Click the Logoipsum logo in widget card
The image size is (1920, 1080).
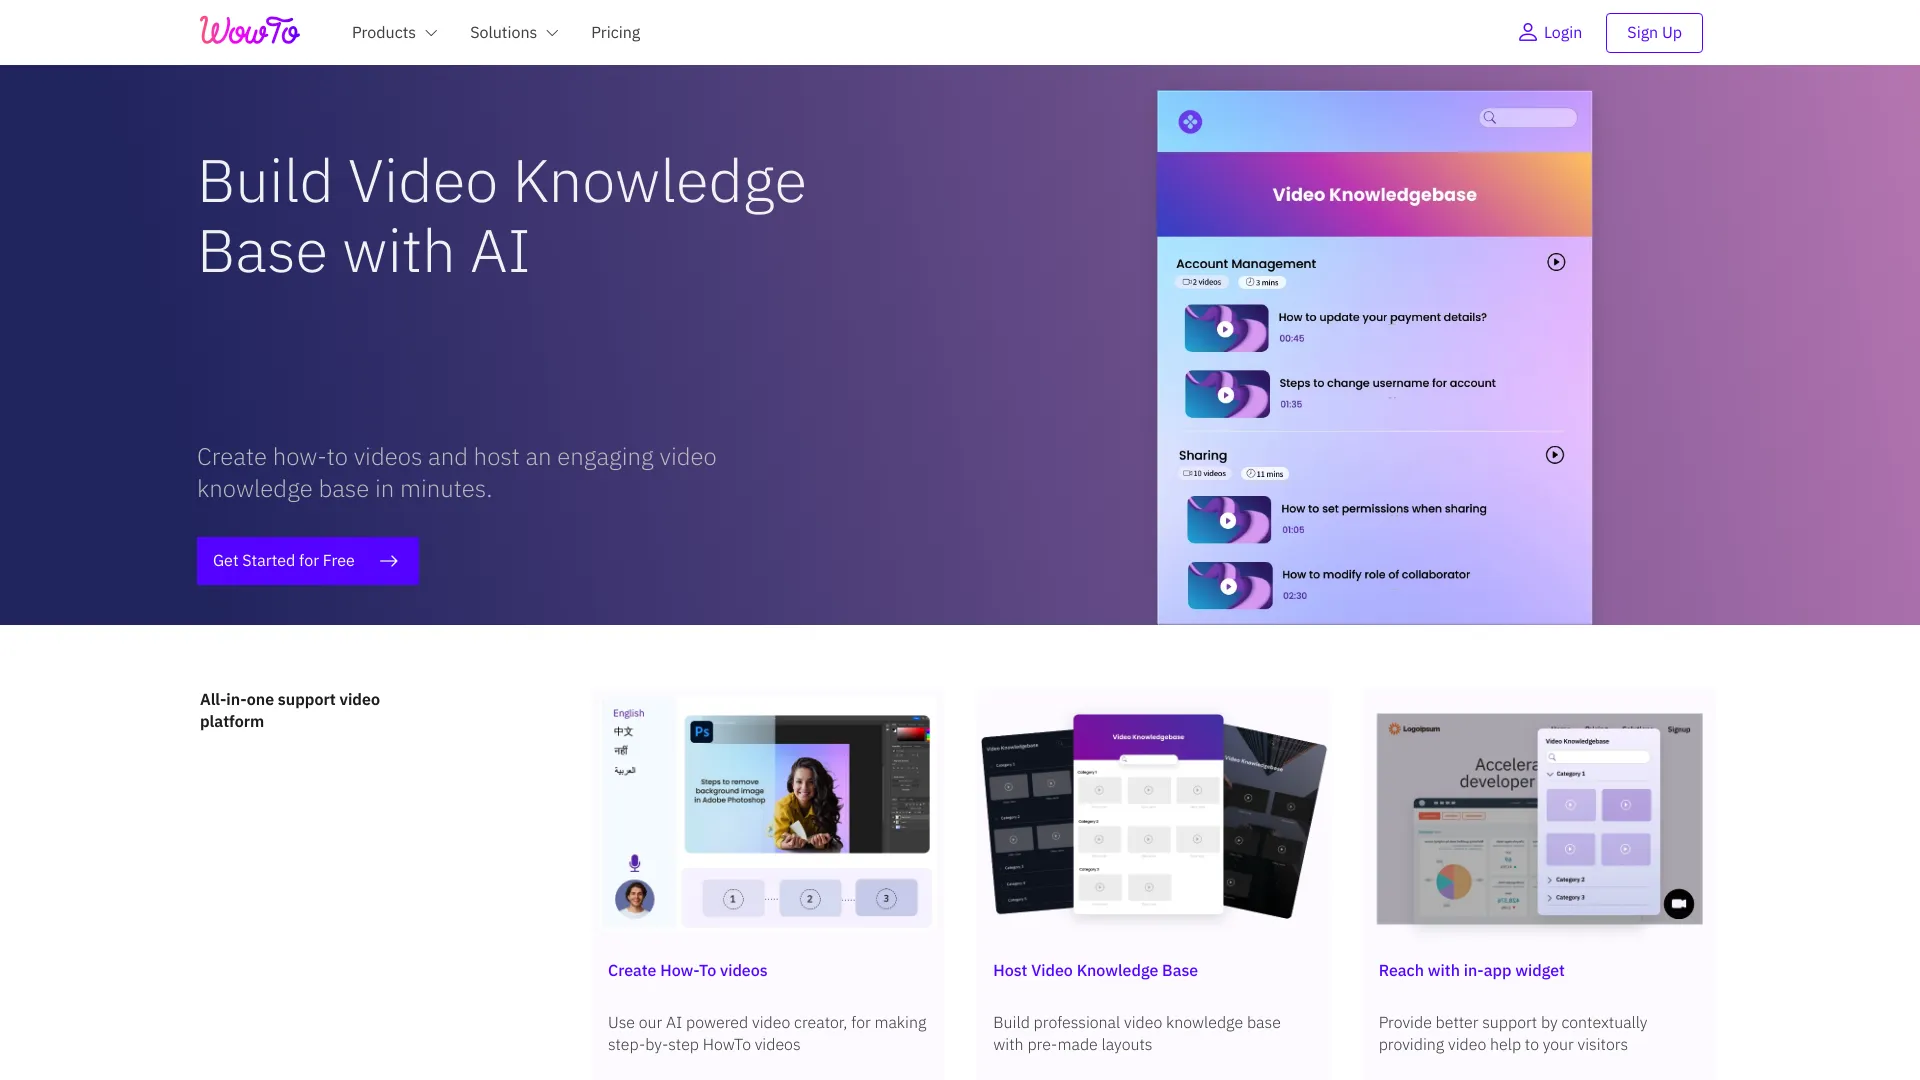click(x=1414, y=729)
